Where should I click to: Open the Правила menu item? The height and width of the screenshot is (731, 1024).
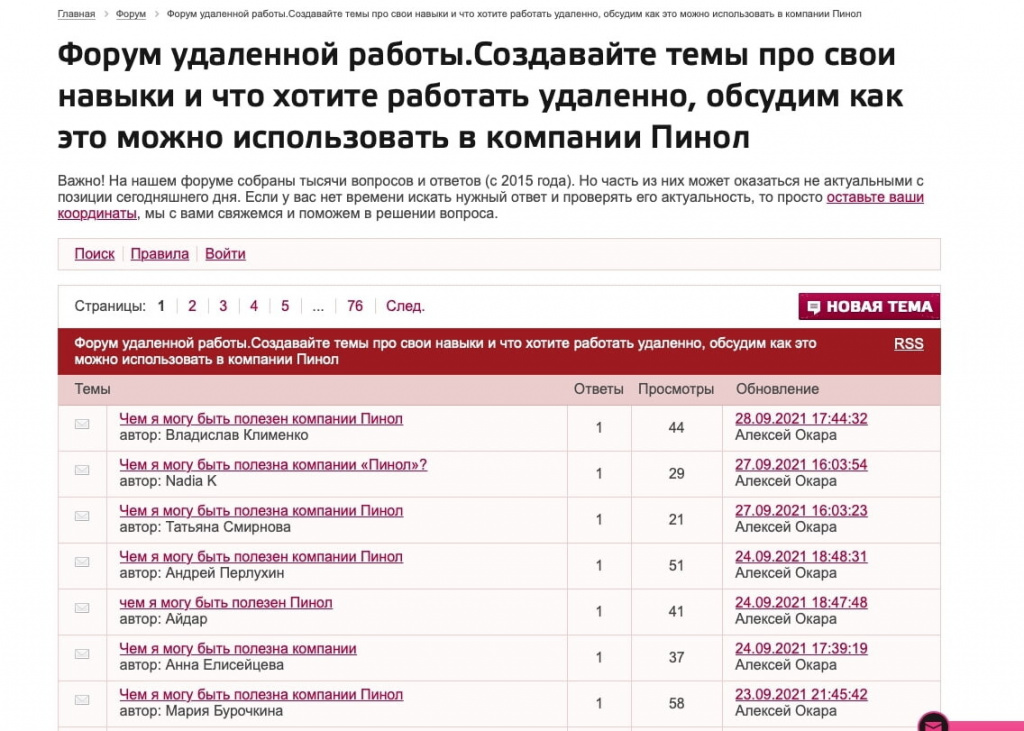[x=159, y=254]
